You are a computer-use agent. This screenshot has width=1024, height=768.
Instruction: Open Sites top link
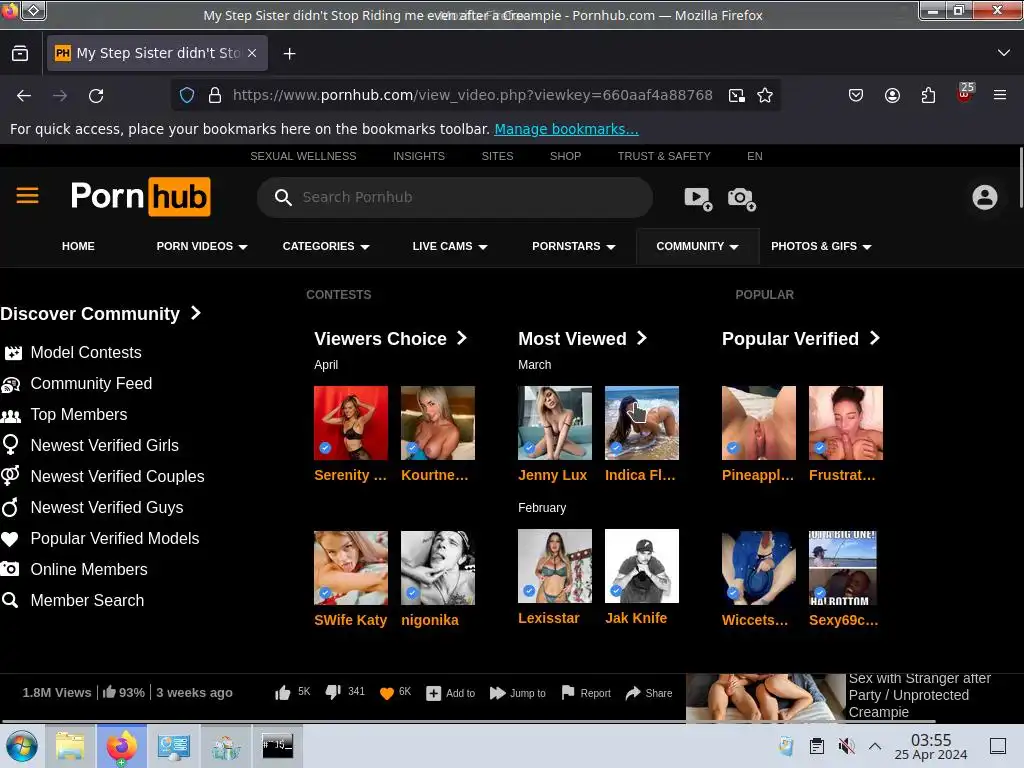(x=497, y=156)
